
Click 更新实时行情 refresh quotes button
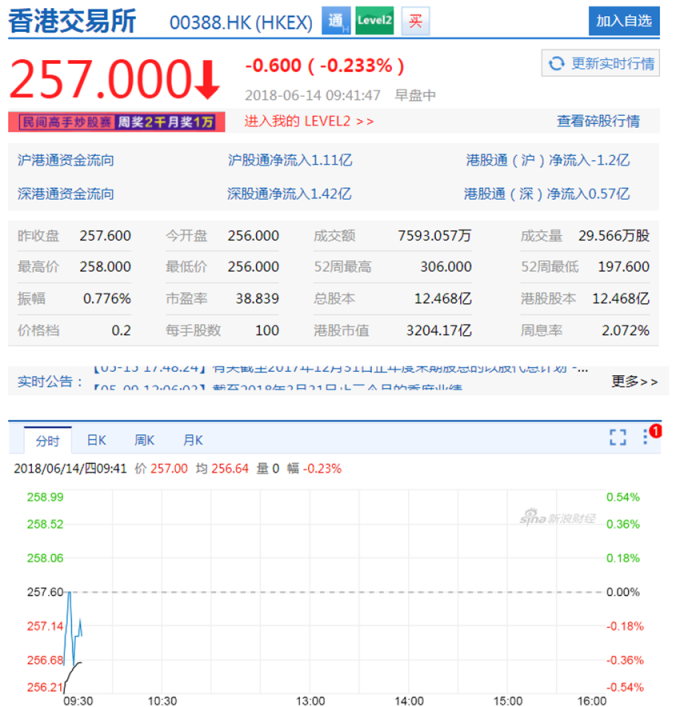[x=600, y=63]
